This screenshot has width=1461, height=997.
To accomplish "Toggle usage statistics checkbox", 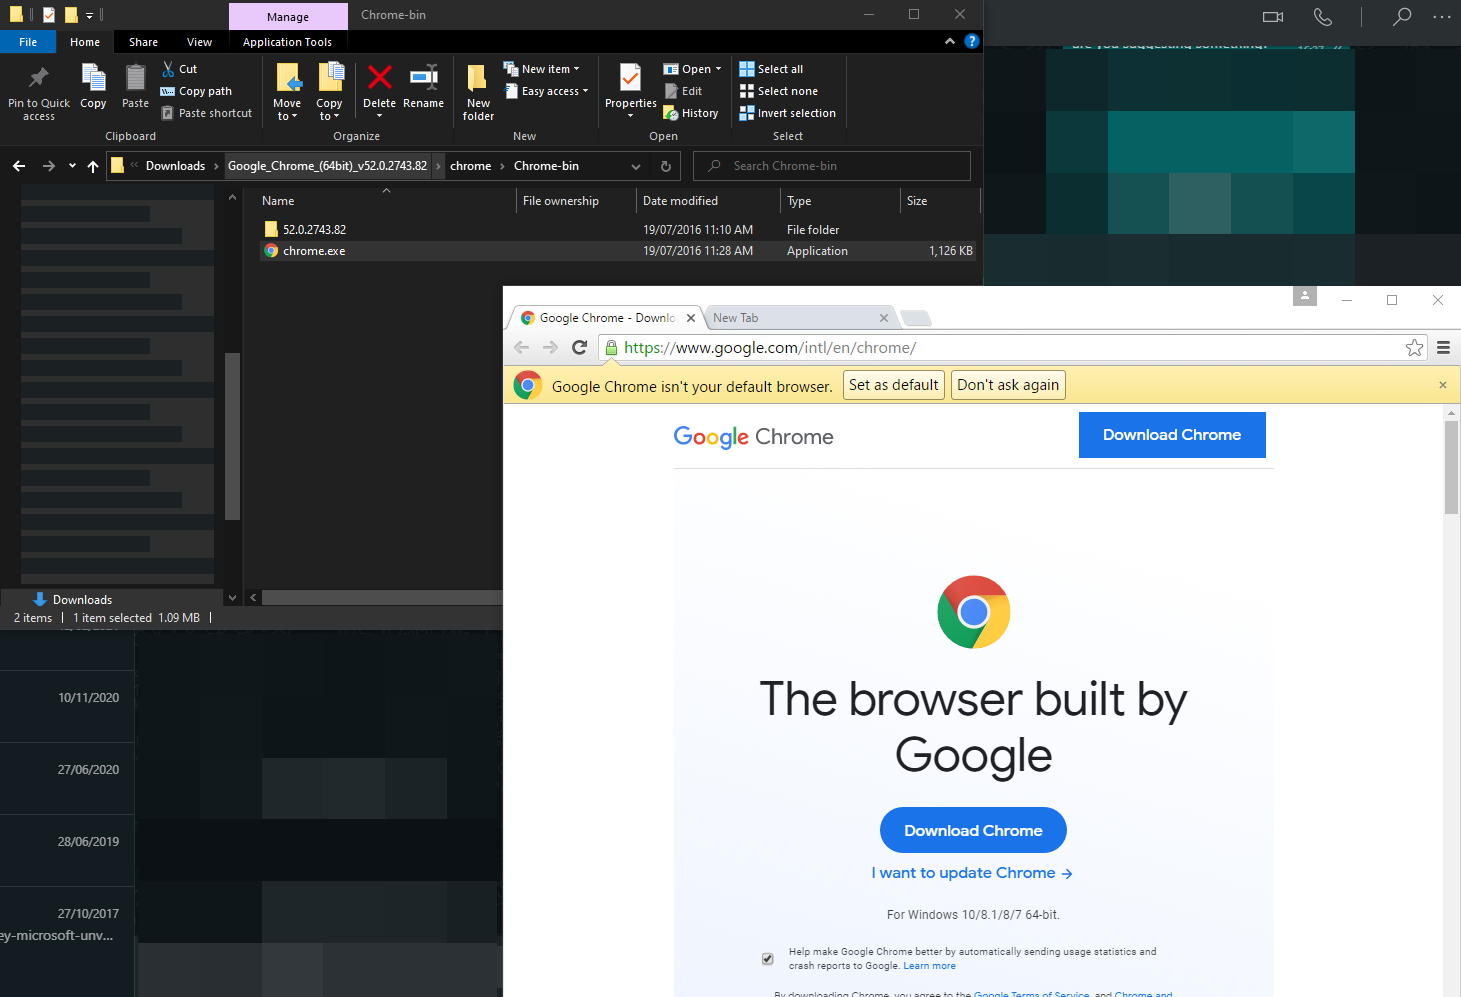I will coord(768,959).
